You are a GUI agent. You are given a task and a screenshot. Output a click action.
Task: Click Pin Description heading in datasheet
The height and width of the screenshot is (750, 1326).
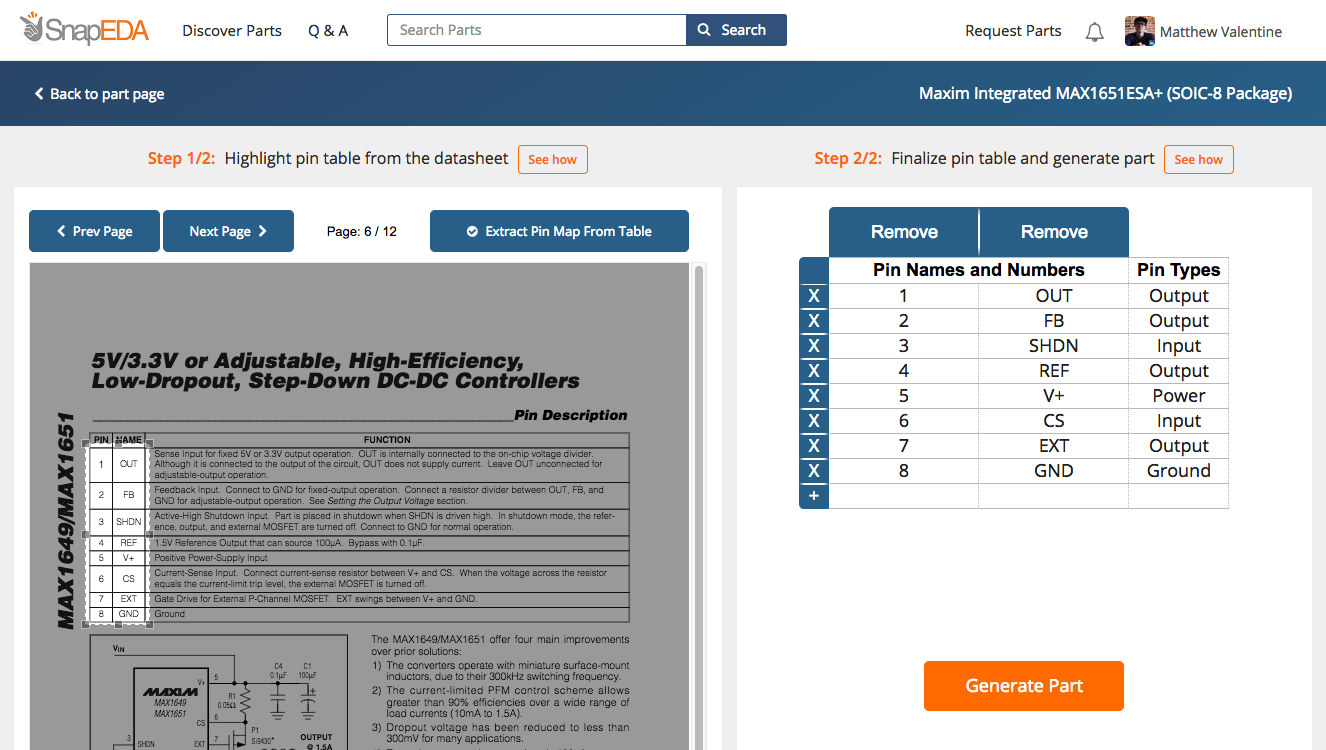click(x=571, y=415)
